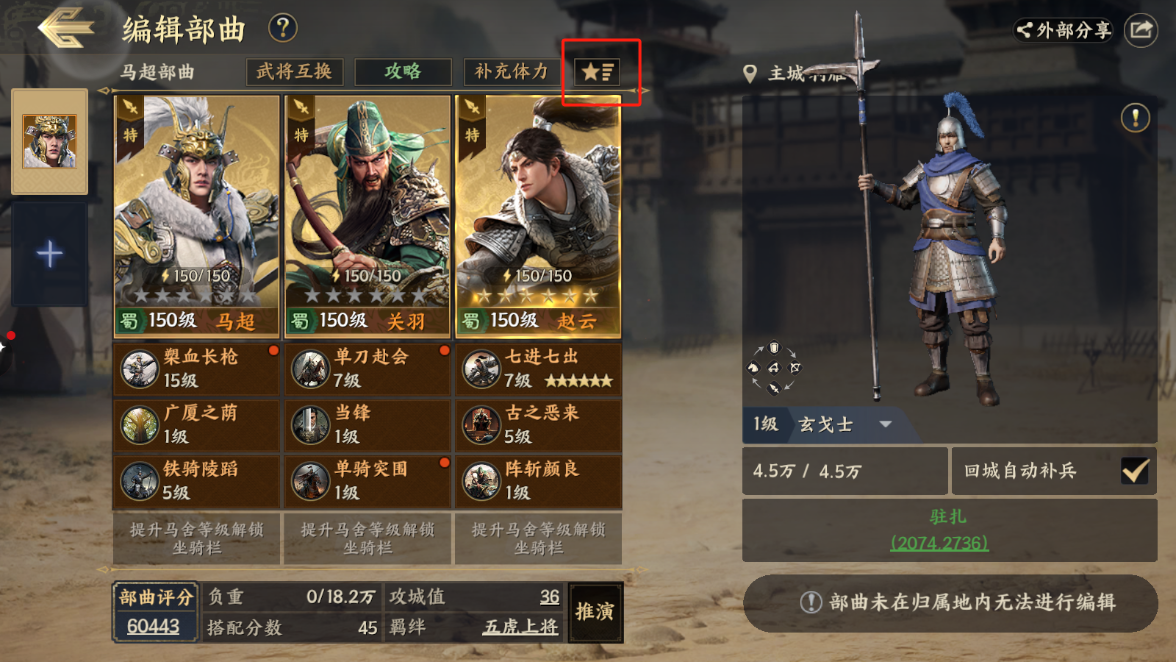This screenshot has width=1176, height=662.
Task: Click the 推演 button
Action: 596,612
